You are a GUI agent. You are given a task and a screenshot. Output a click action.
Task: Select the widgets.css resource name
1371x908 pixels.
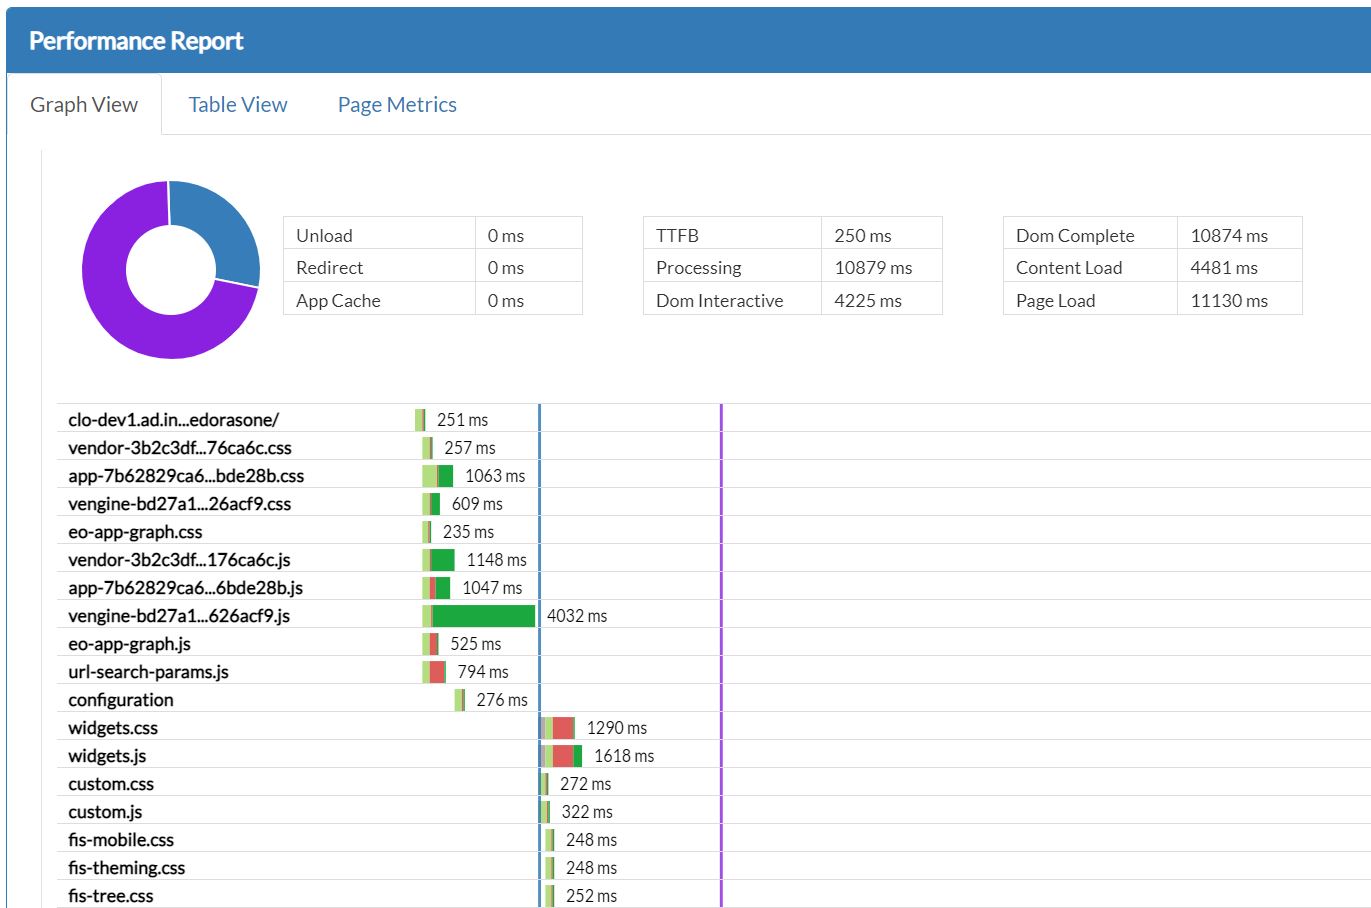[x=113, y=728]
